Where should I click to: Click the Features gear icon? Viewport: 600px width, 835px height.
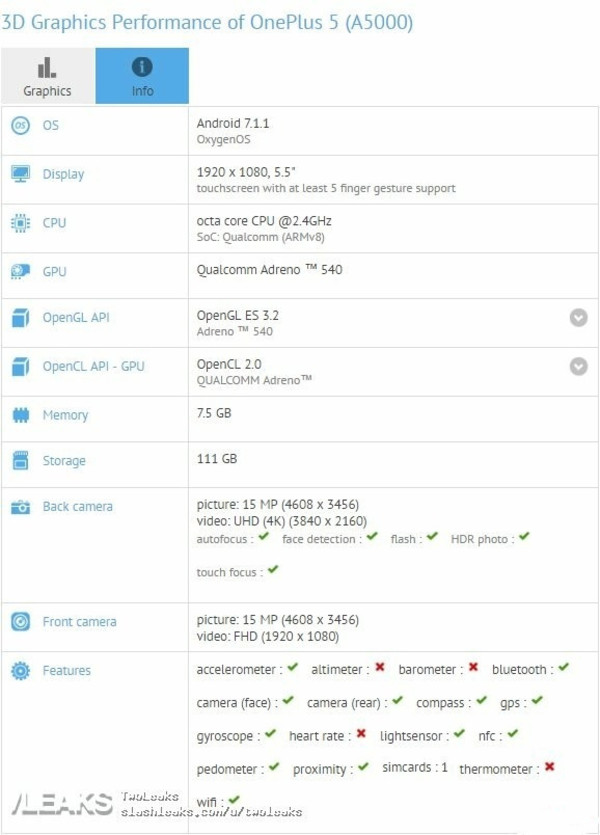(20, 671)
